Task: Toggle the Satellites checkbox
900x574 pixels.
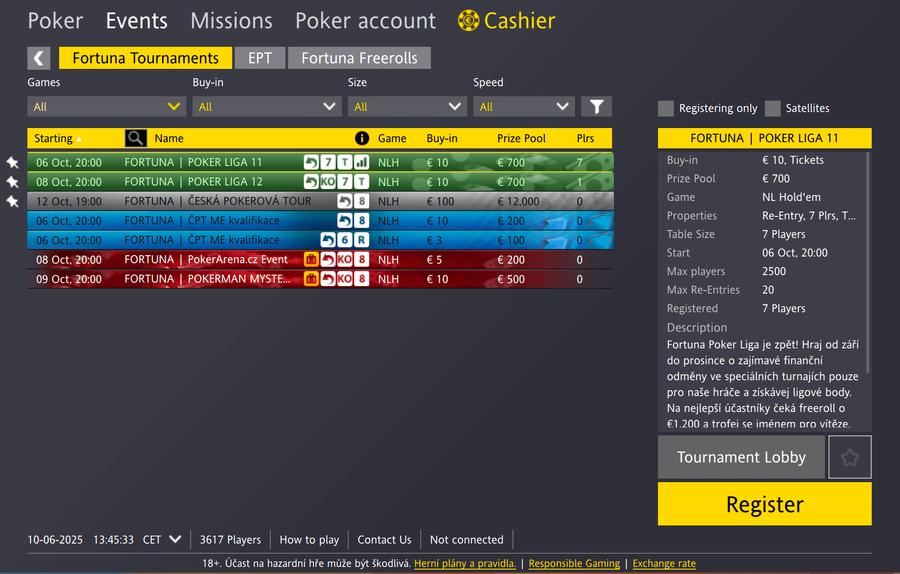Action: click(773, 108)
